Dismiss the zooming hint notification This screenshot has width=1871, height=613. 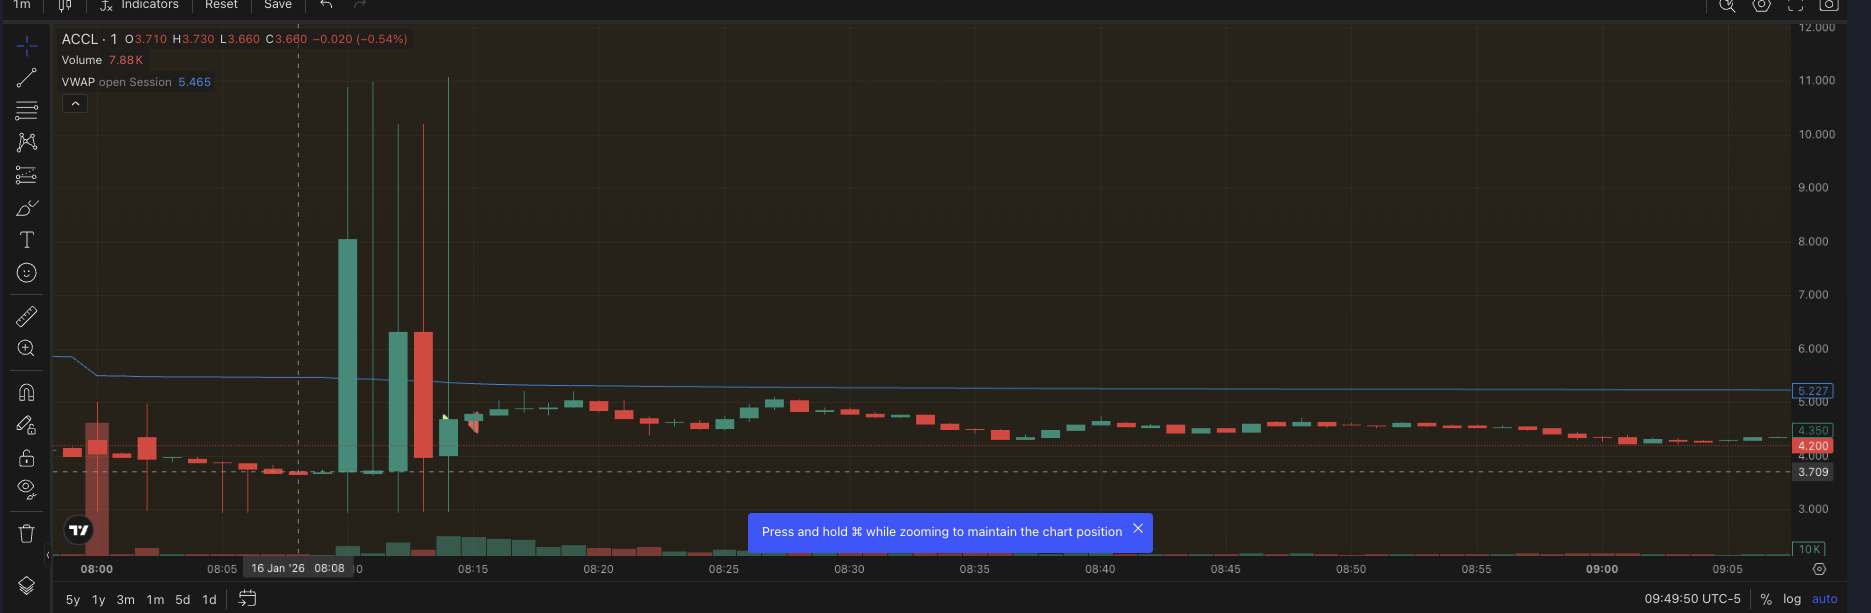pos(1138,529)
